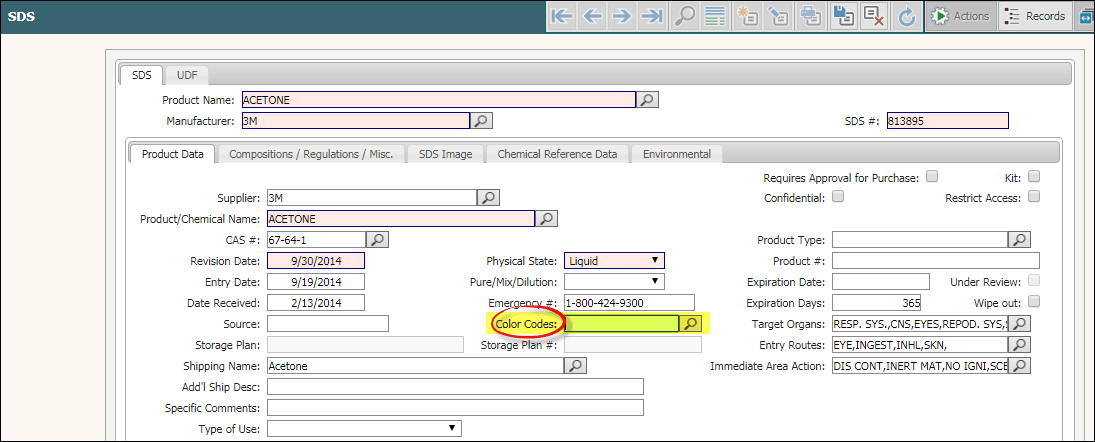
Task: Enable the Restrict Access checkbox
Action: tap(1034, 196)
